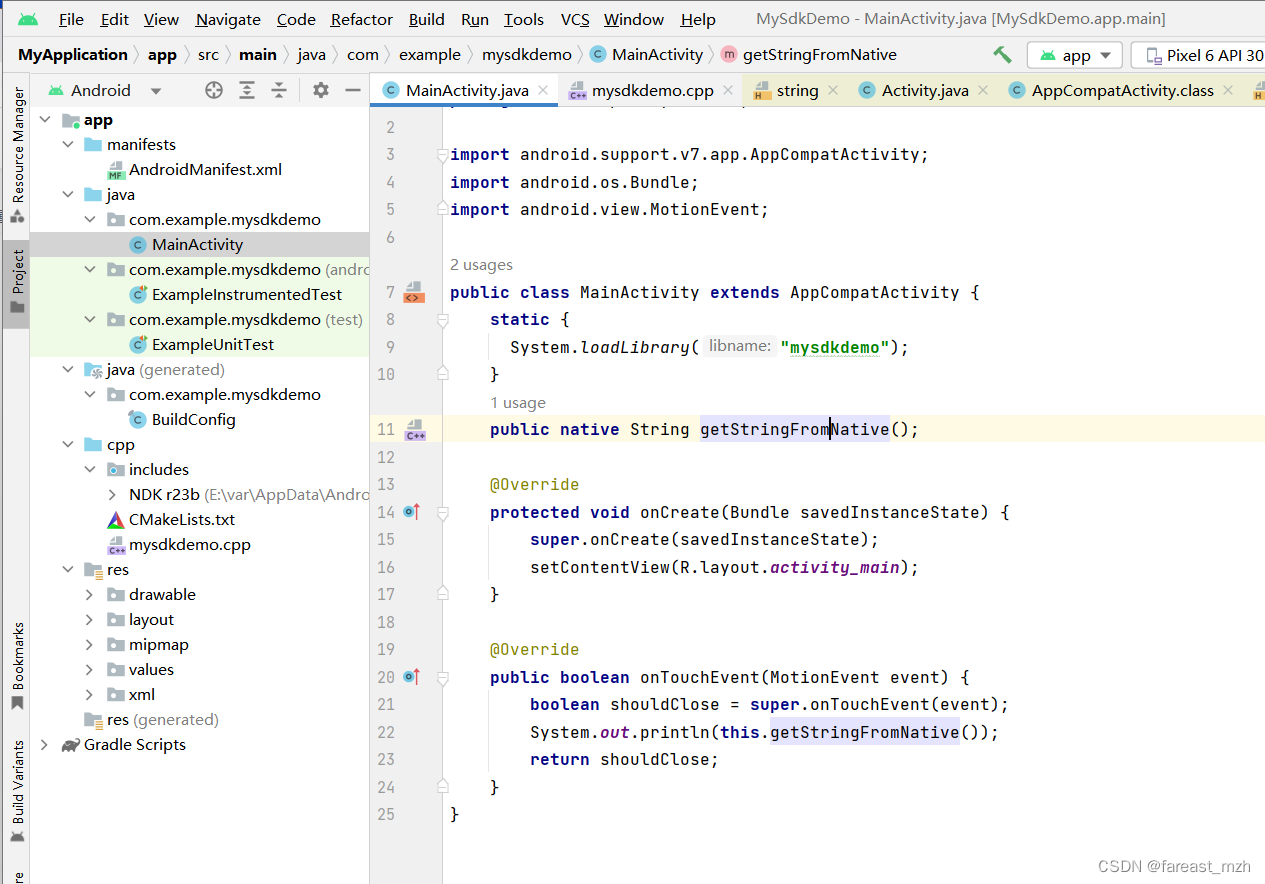
Task: Hide the Project panel with minus icon
Action: click(x=352, y=90)
